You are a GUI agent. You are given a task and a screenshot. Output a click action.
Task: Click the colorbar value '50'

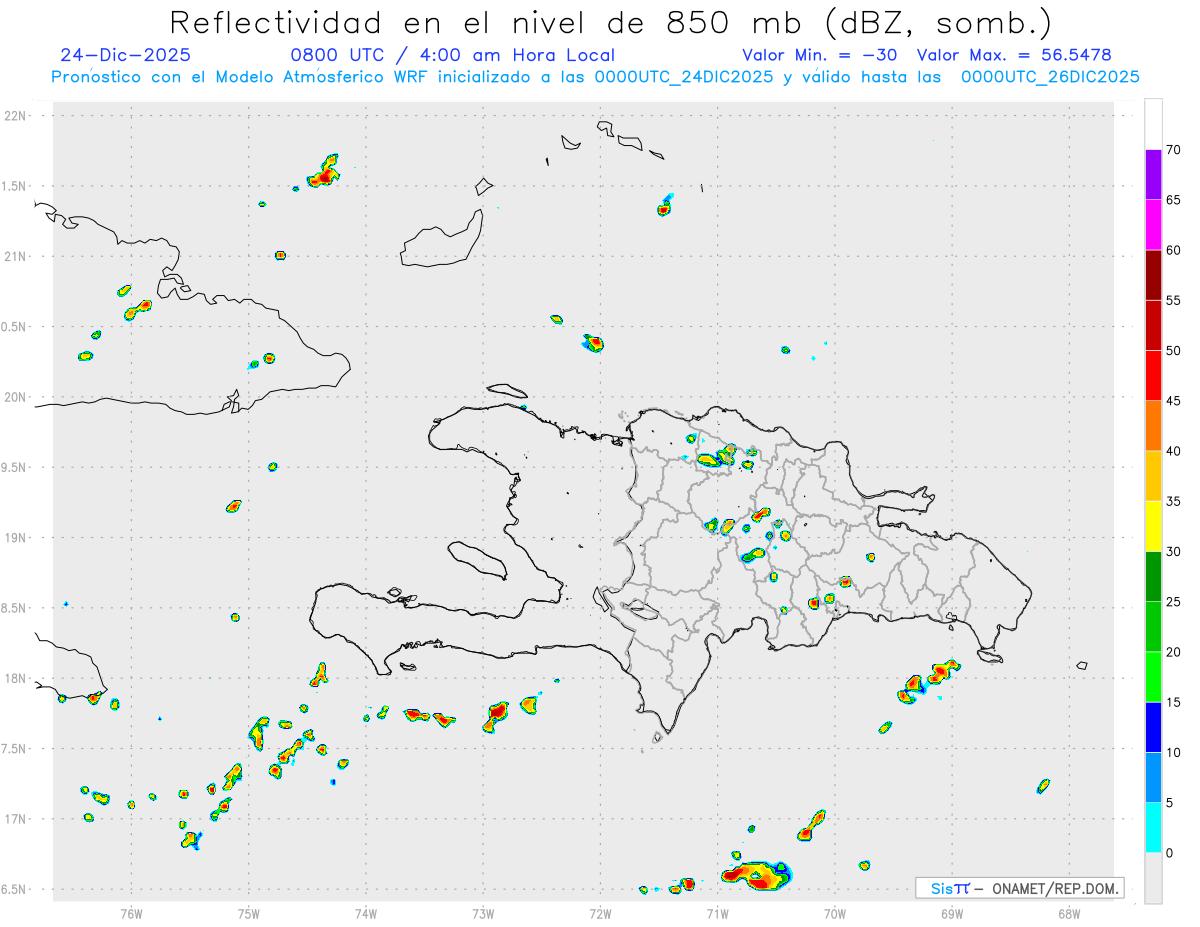click(1174, 350)
